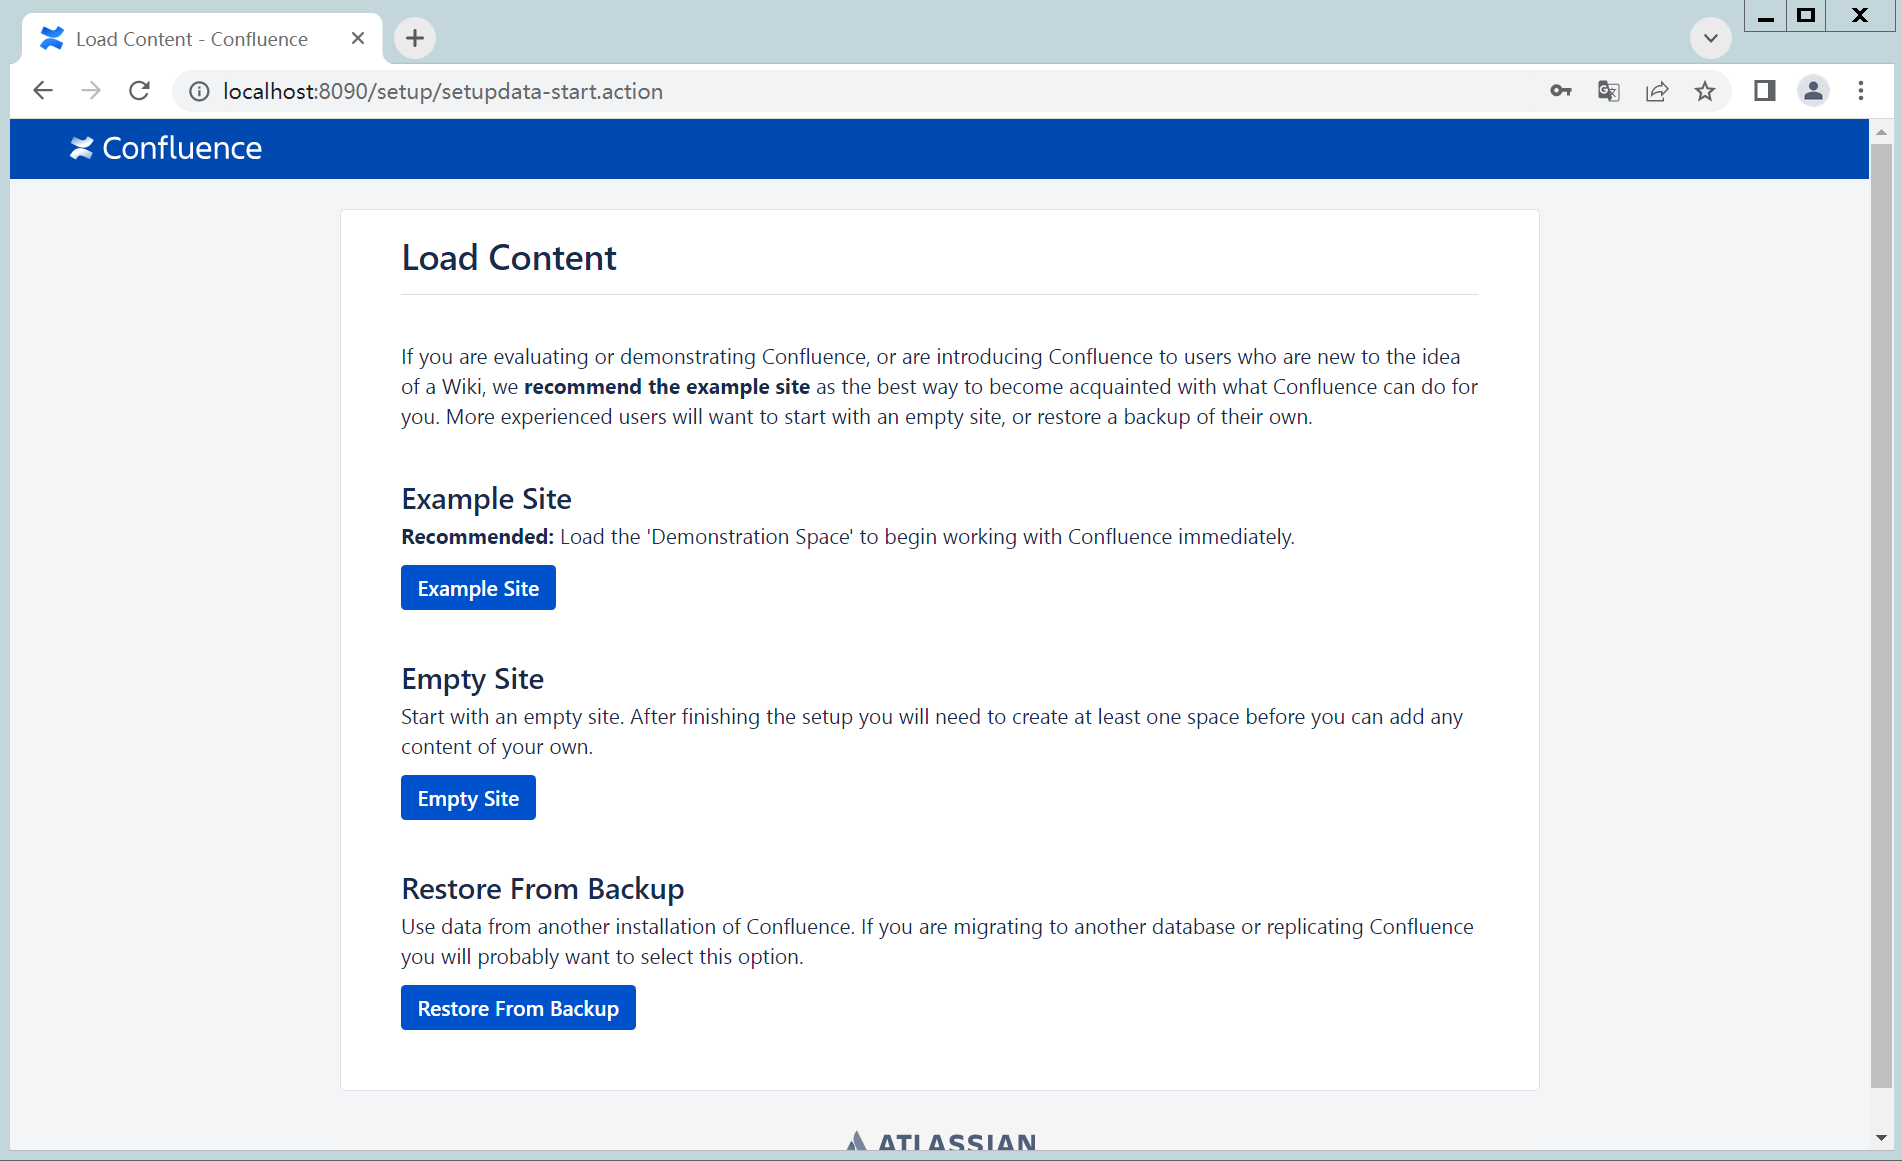1902x1161 pixels.
Task: Share this page via share icon
Action: click(x=1657, y=91)
